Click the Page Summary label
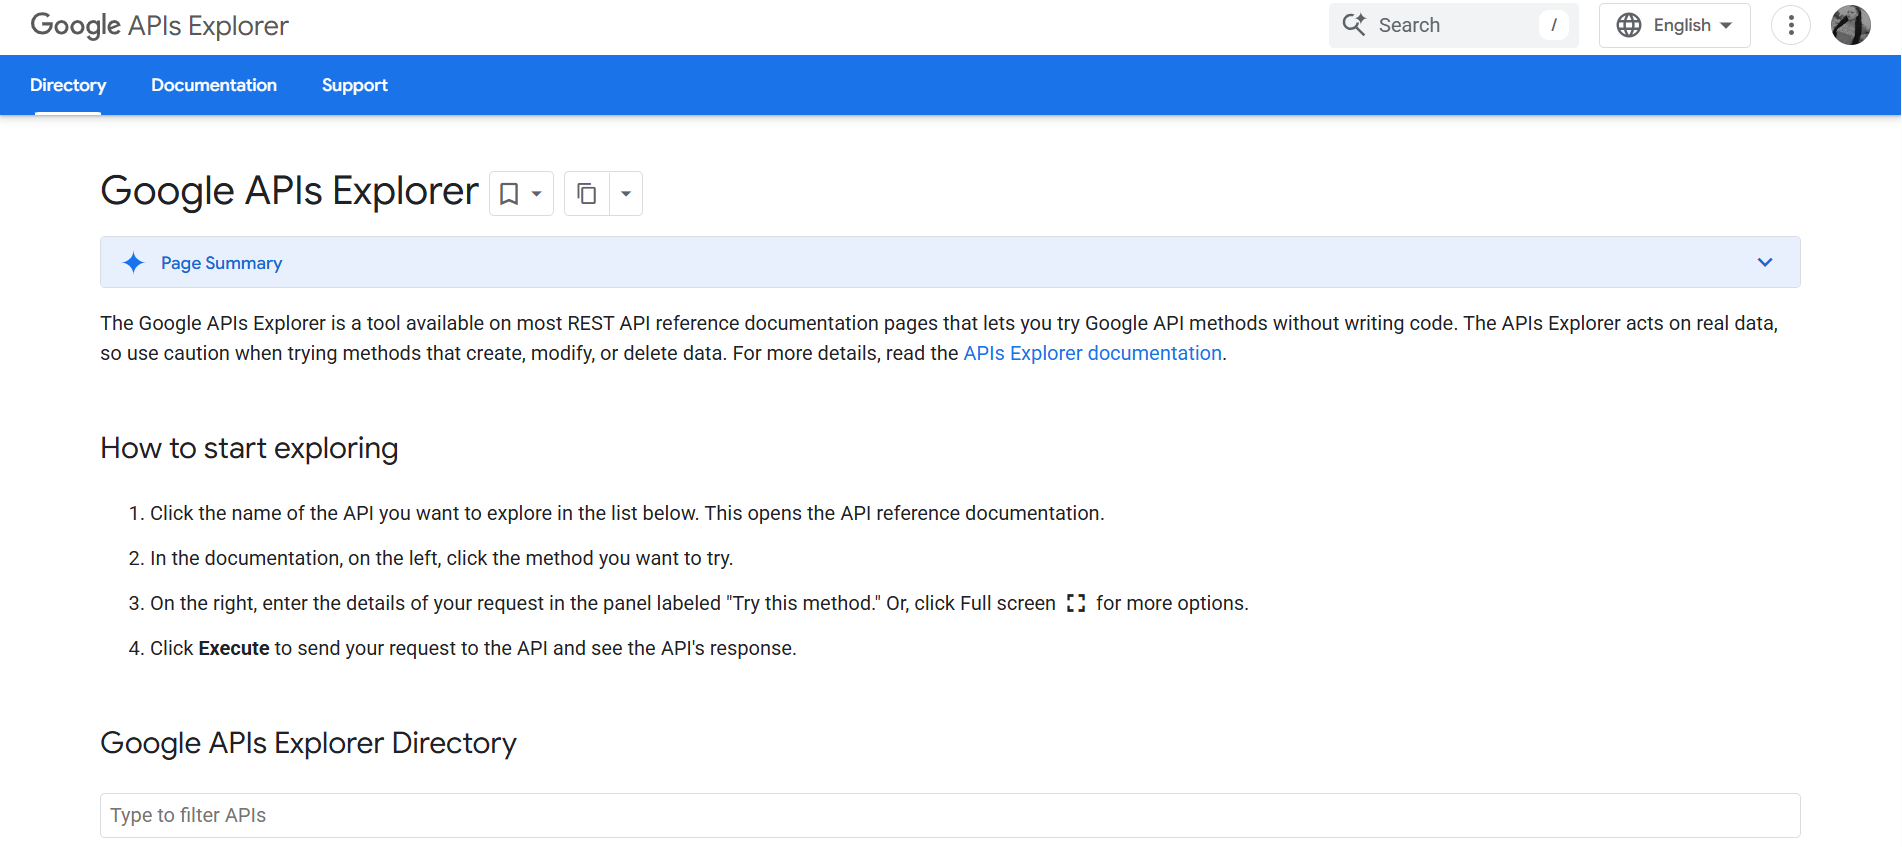1902x847 pixels. 221,263
